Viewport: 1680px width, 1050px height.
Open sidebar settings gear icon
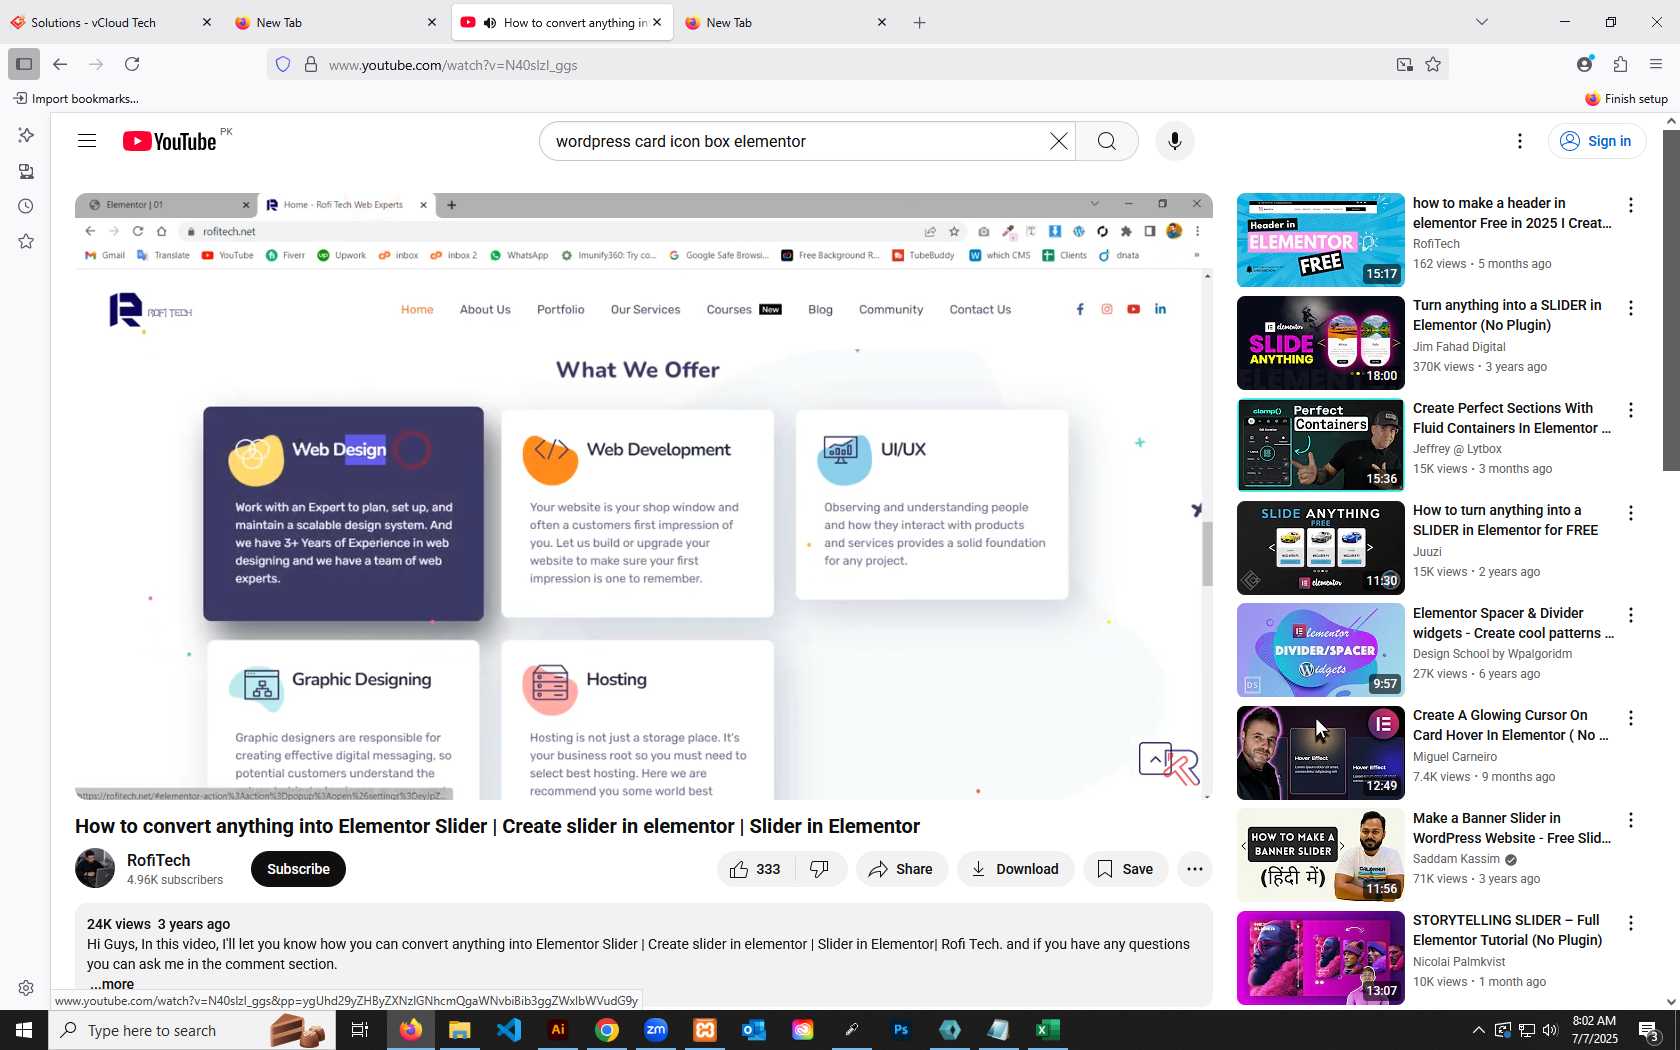click(26, 988)
